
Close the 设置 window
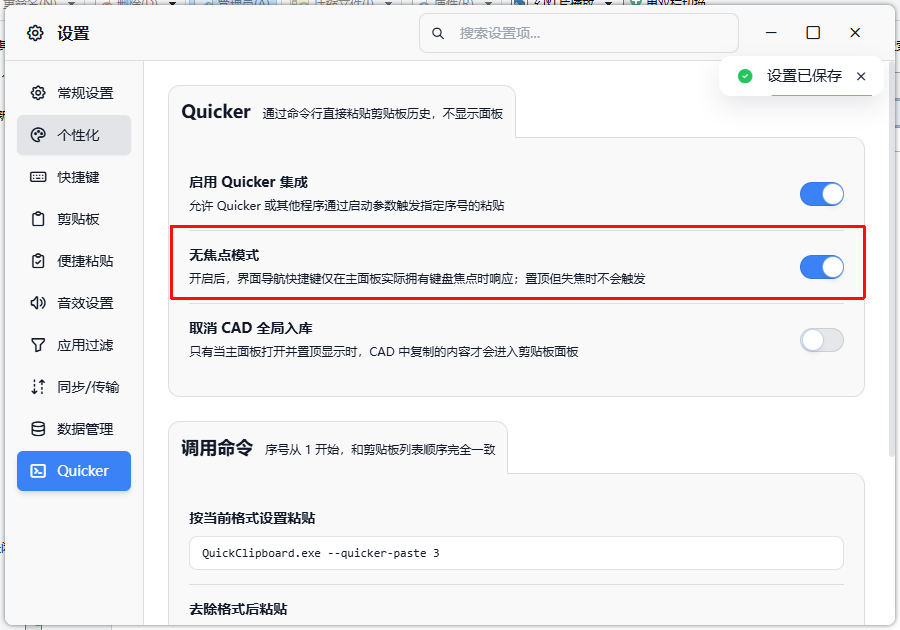coord(855,33)
